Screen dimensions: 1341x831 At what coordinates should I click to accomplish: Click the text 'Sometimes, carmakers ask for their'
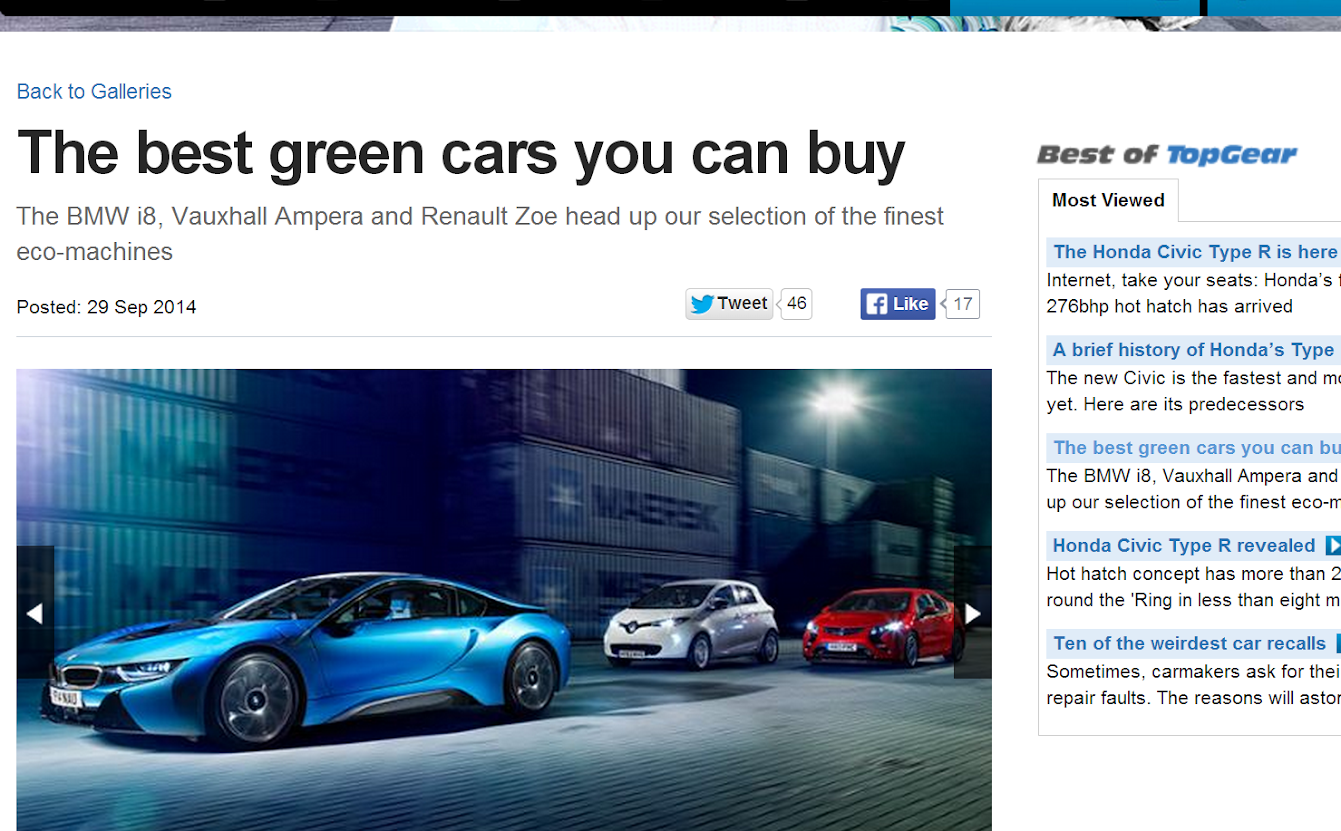pos(1194,672)
